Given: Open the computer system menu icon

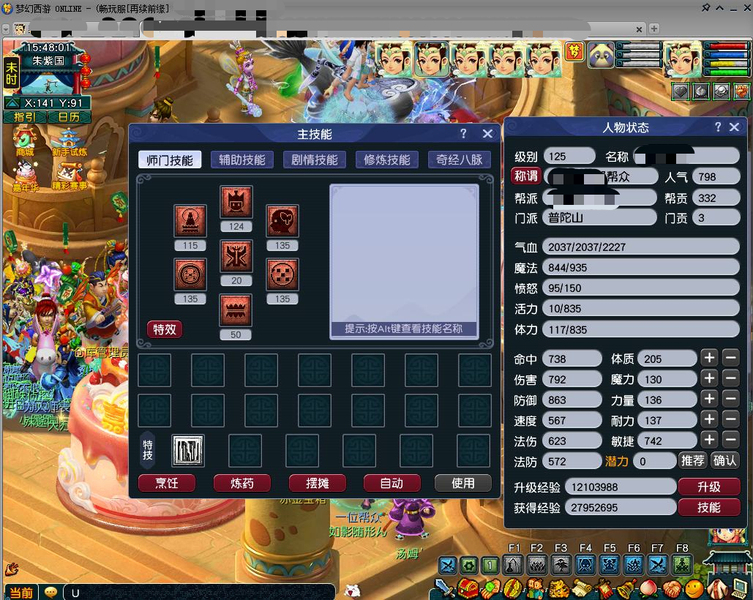Looking at the screenshot, I should (742, 588).
